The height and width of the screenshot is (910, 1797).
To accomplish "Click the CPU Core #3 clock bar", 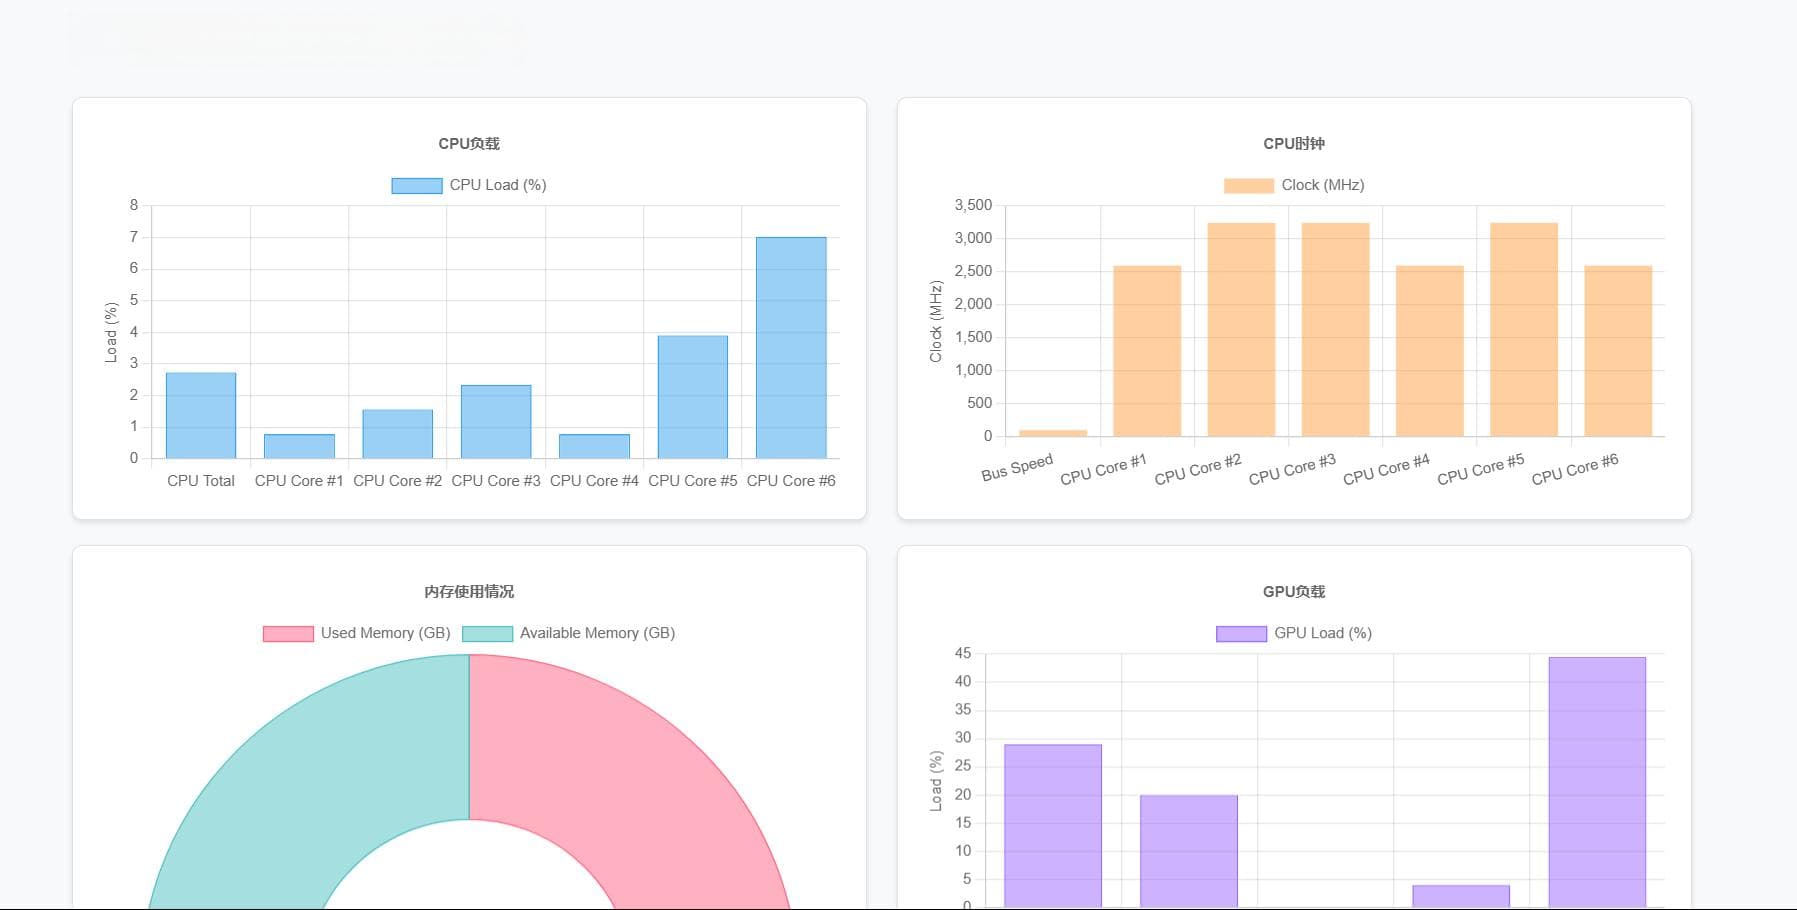I will coord(1335,329).
